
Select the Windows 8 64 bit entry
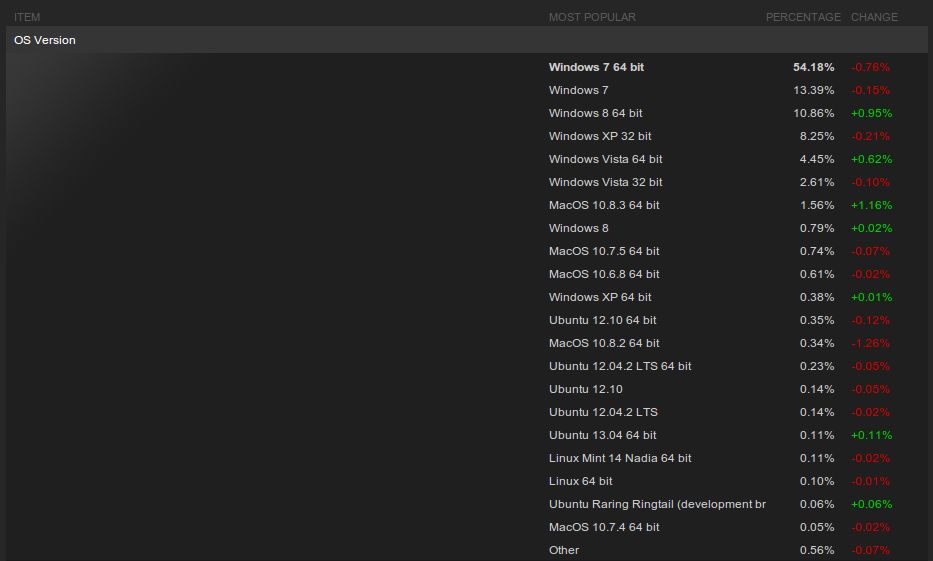pyautogui.click(x=596, y=113)
